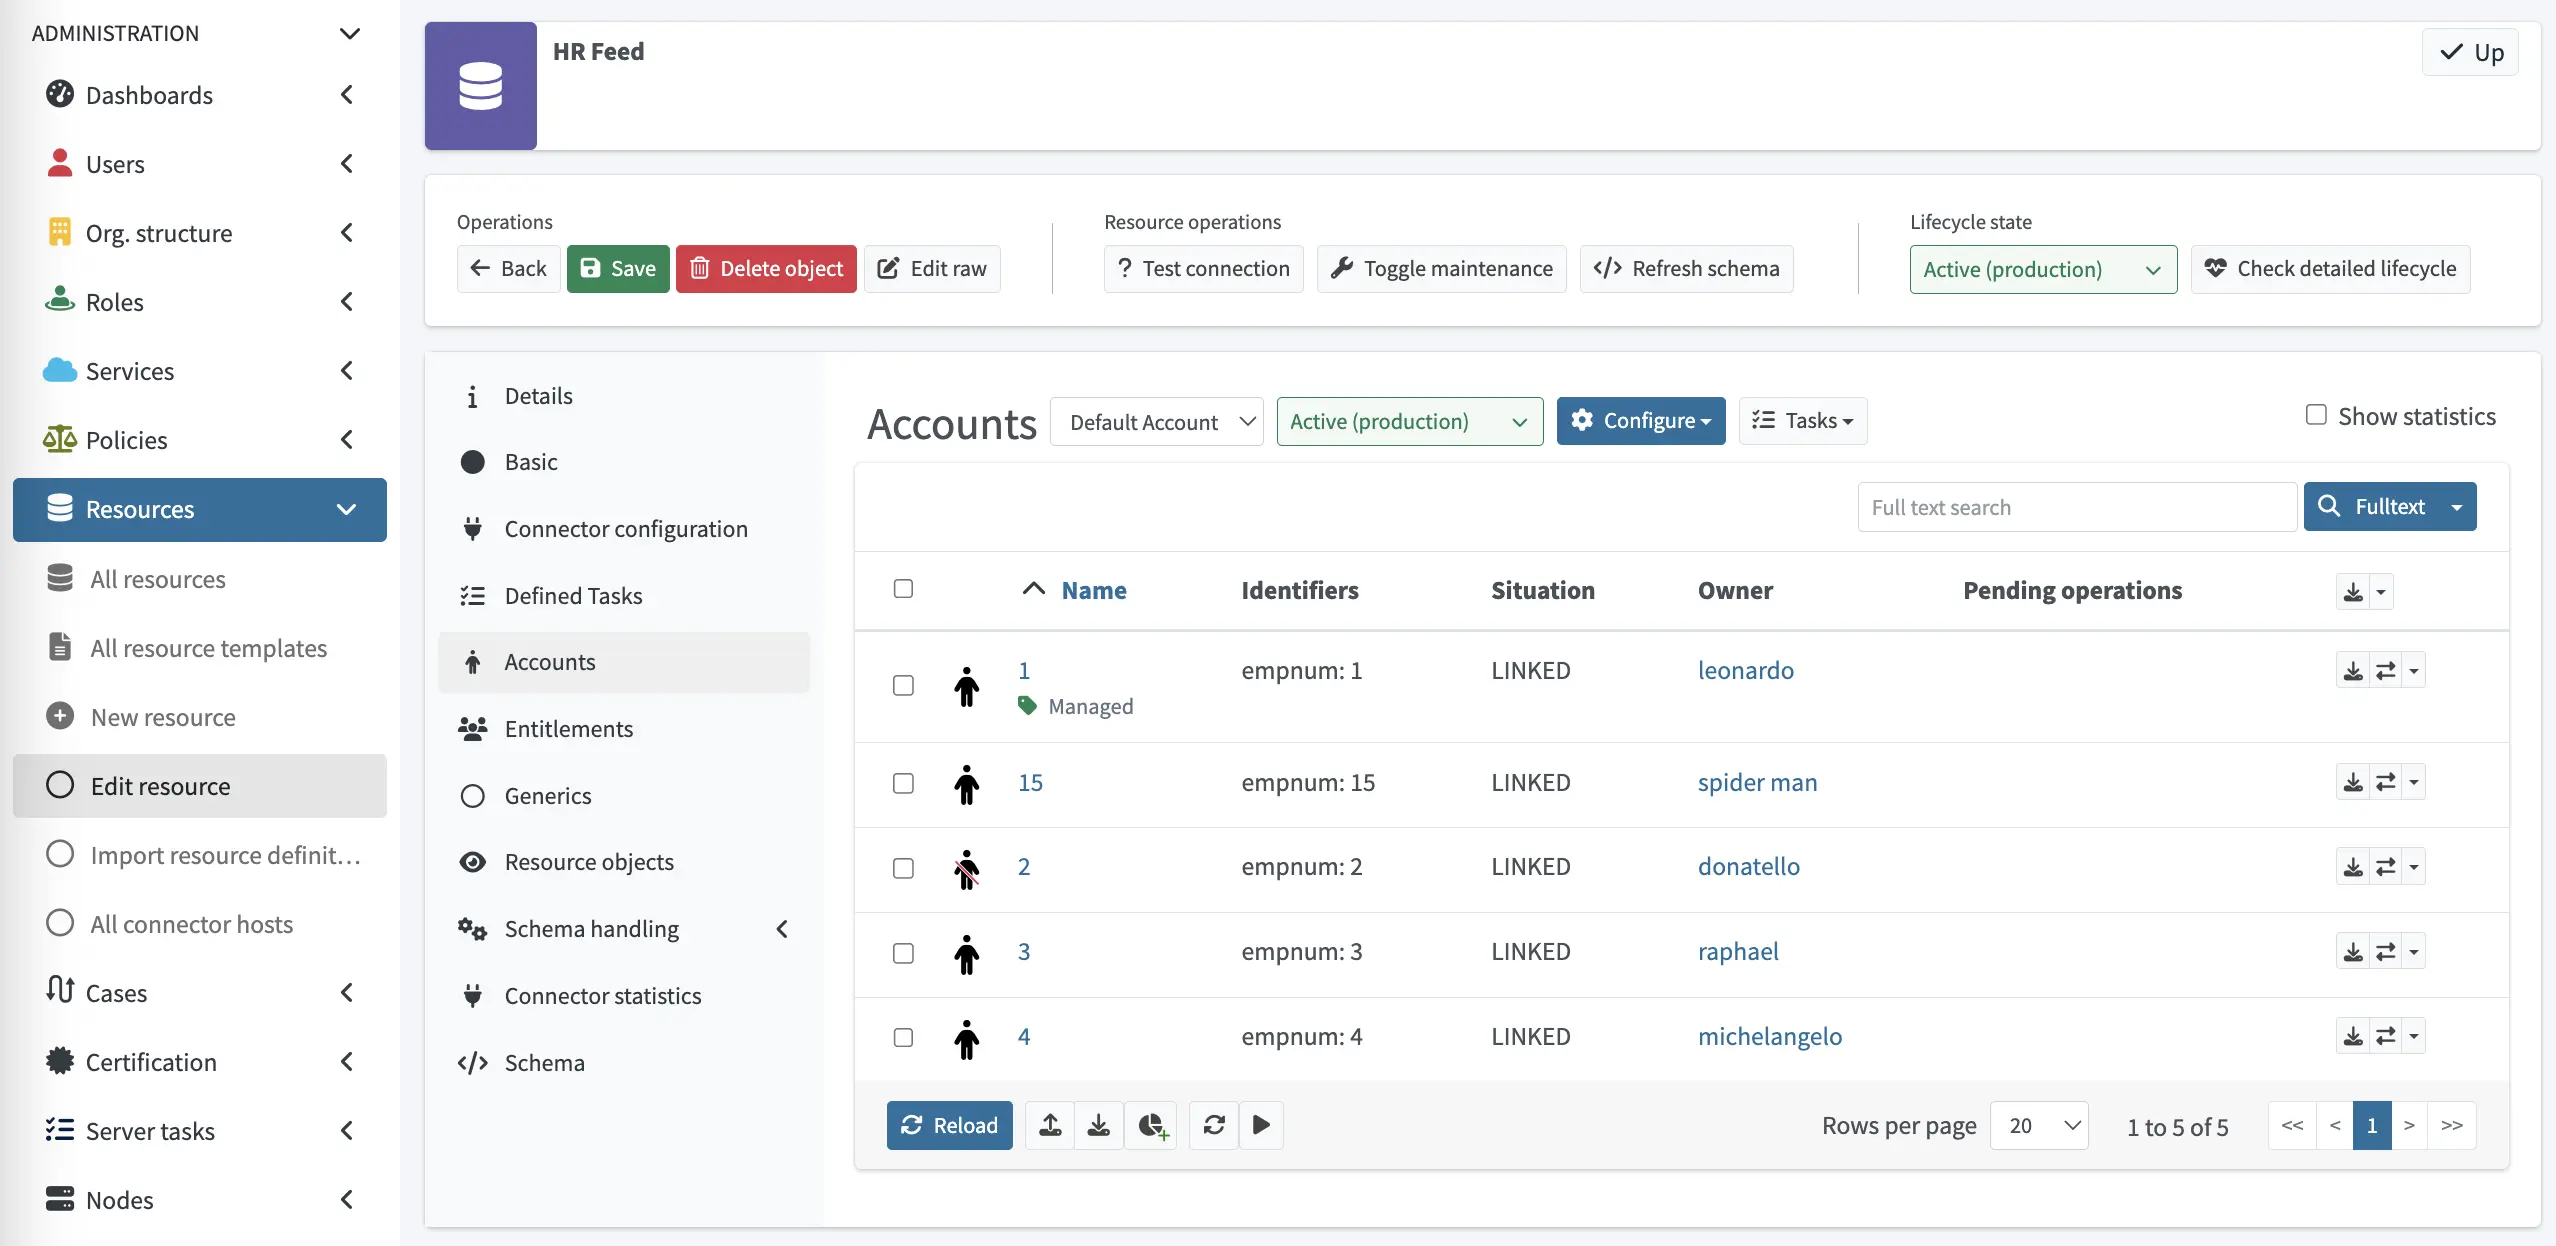Click the HR Feed database icon tile

click(481, 86)
